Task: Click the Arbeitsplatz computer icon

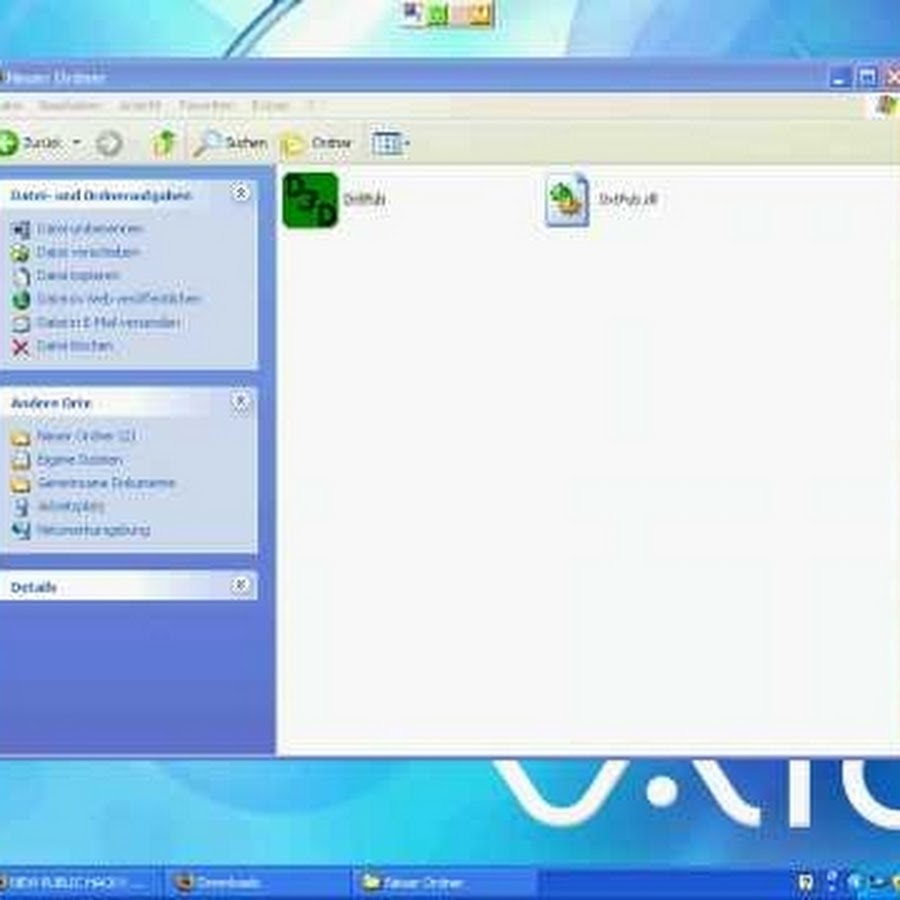Action: pyautogui.click(x=21, y=507)
